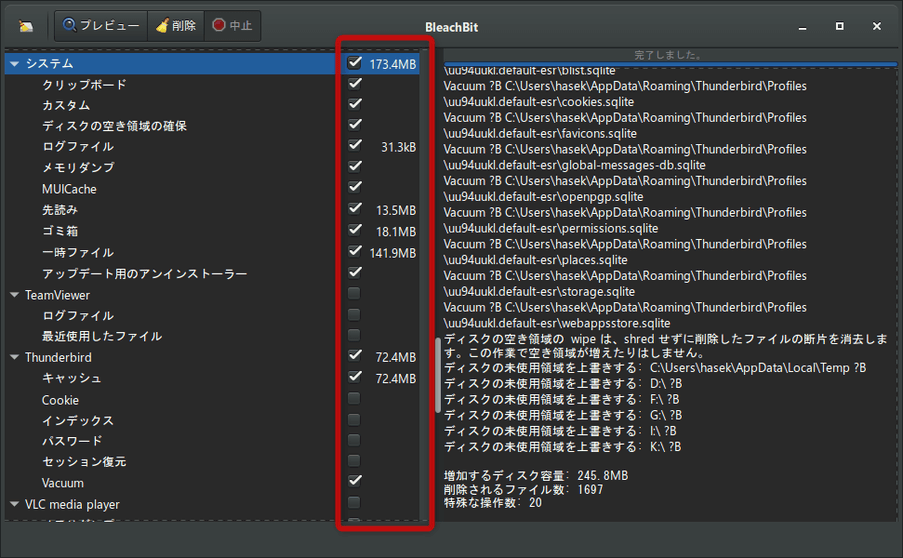Select the カスタム tree item
This screenshot has height=558, width=903.
pos(66,105)
